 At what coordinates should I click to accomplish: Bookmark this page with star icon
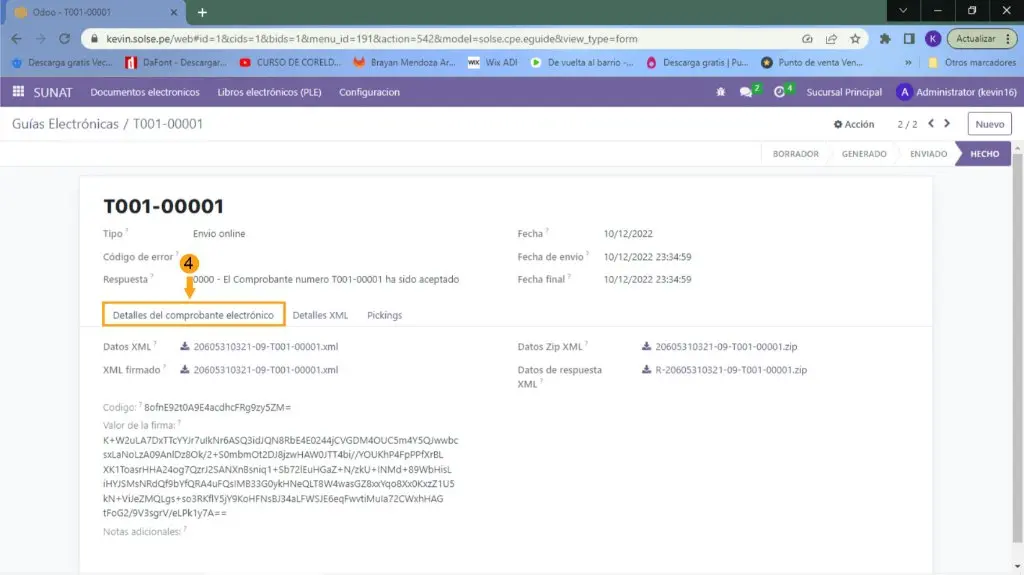point(855,39)
